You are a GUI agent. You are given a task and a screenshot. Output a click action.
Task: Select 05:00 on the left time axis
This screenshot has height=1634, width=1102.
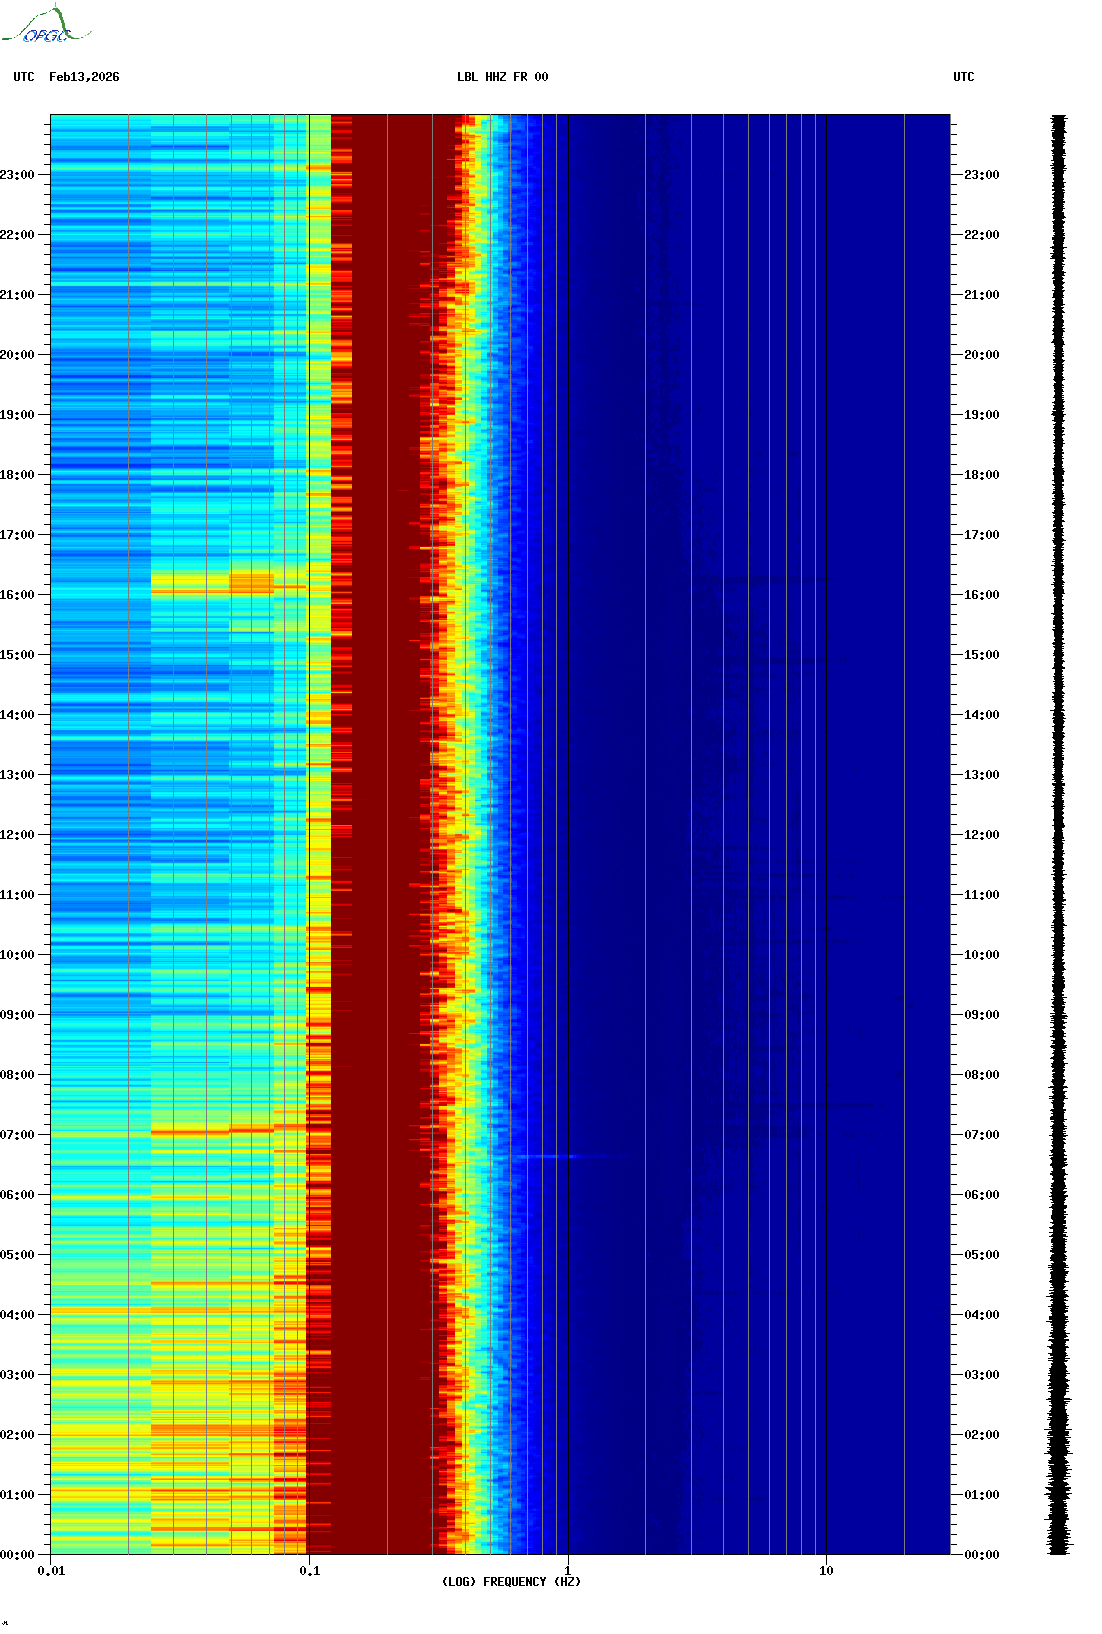pos(17,1255)
